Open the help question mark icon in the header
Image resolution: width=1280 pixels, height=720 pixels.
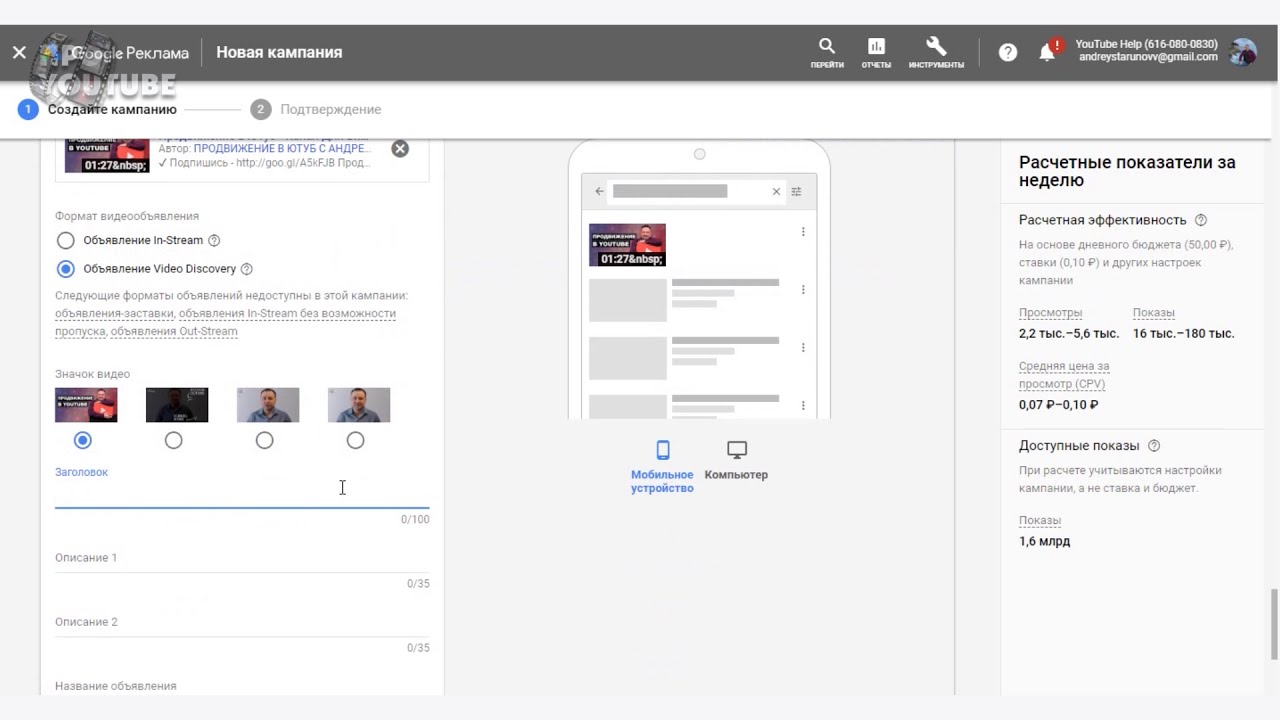(x=1008, y=52)
